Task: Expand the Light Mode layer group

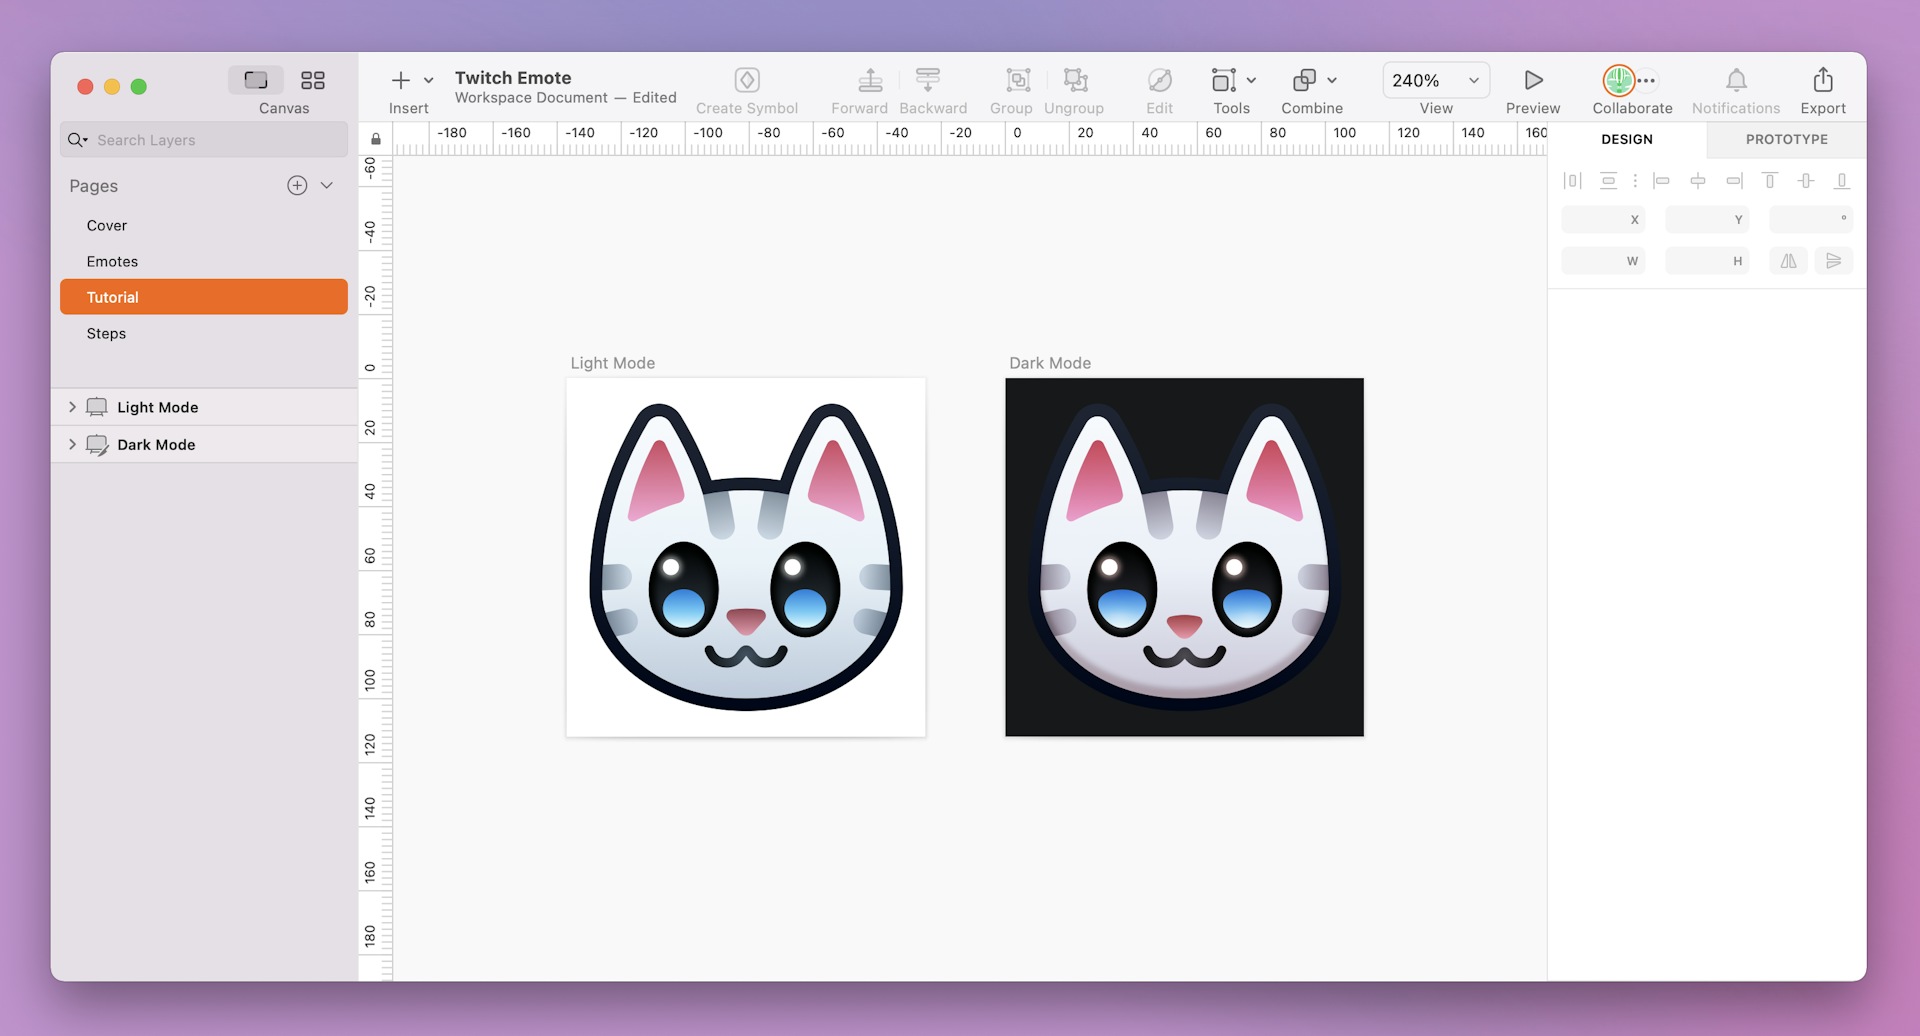Action: point(71,407)
